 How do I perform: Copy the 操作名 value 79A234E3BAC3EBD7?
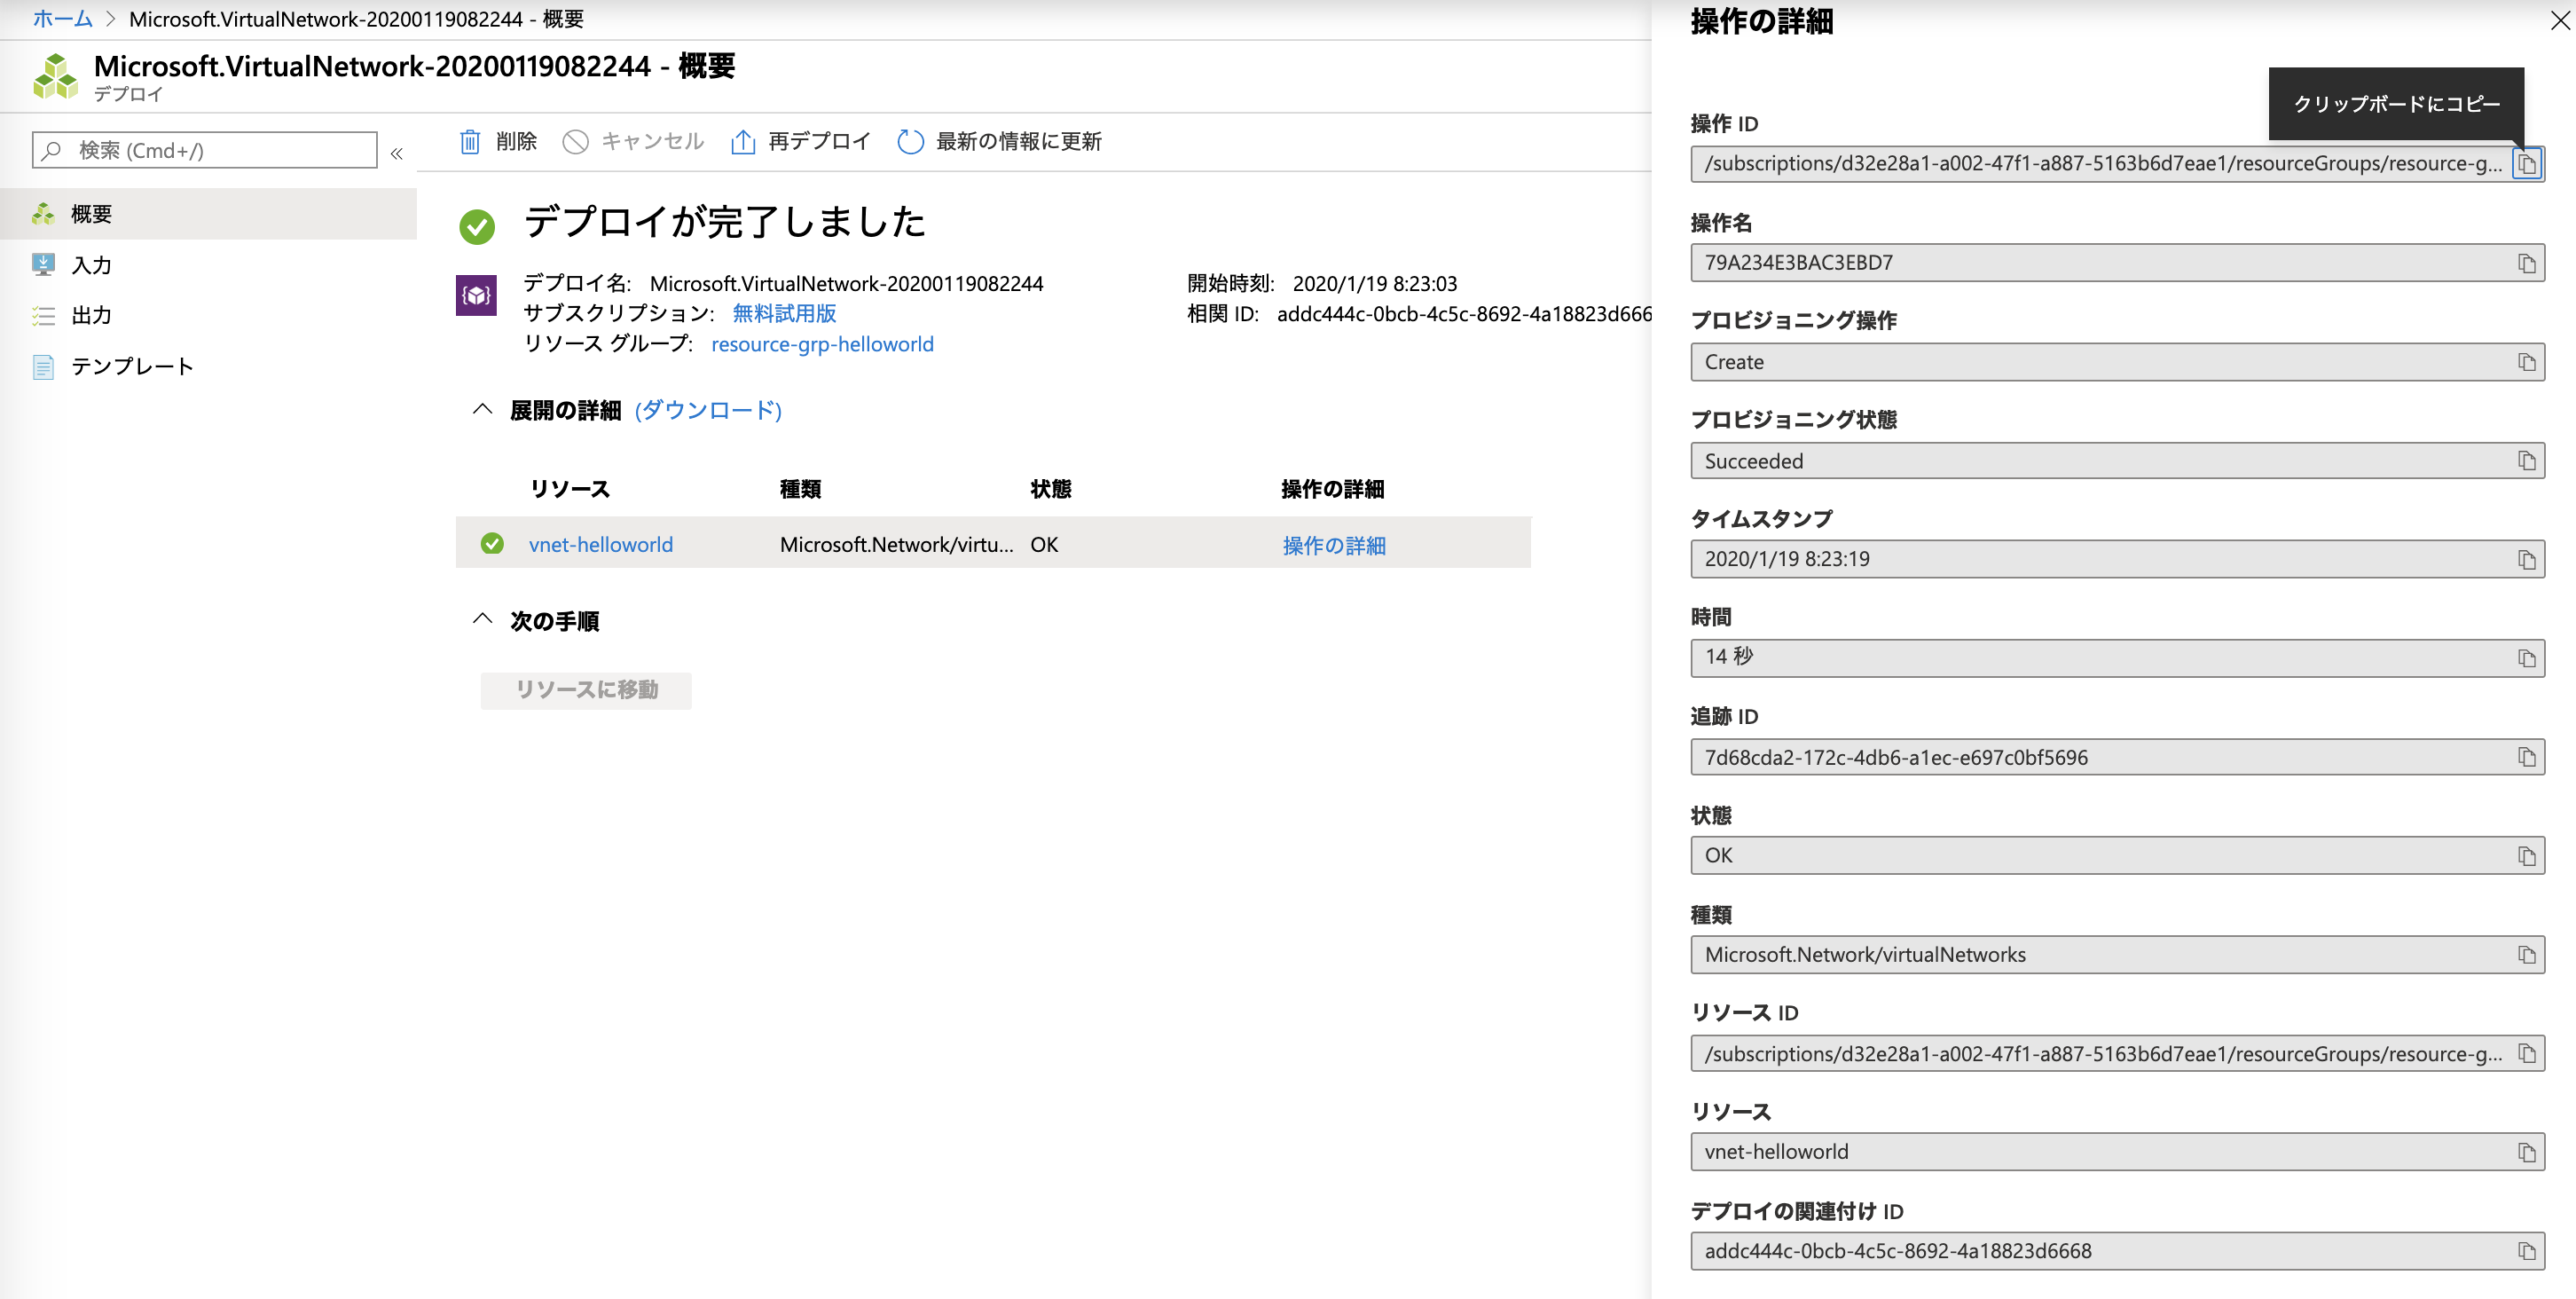pos(2527,263)
